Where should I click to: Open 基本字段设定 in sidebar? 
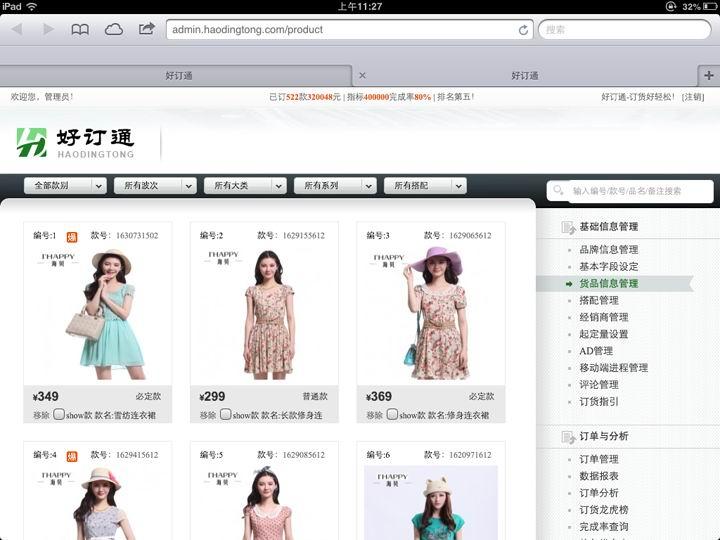[x=608, y=267]
